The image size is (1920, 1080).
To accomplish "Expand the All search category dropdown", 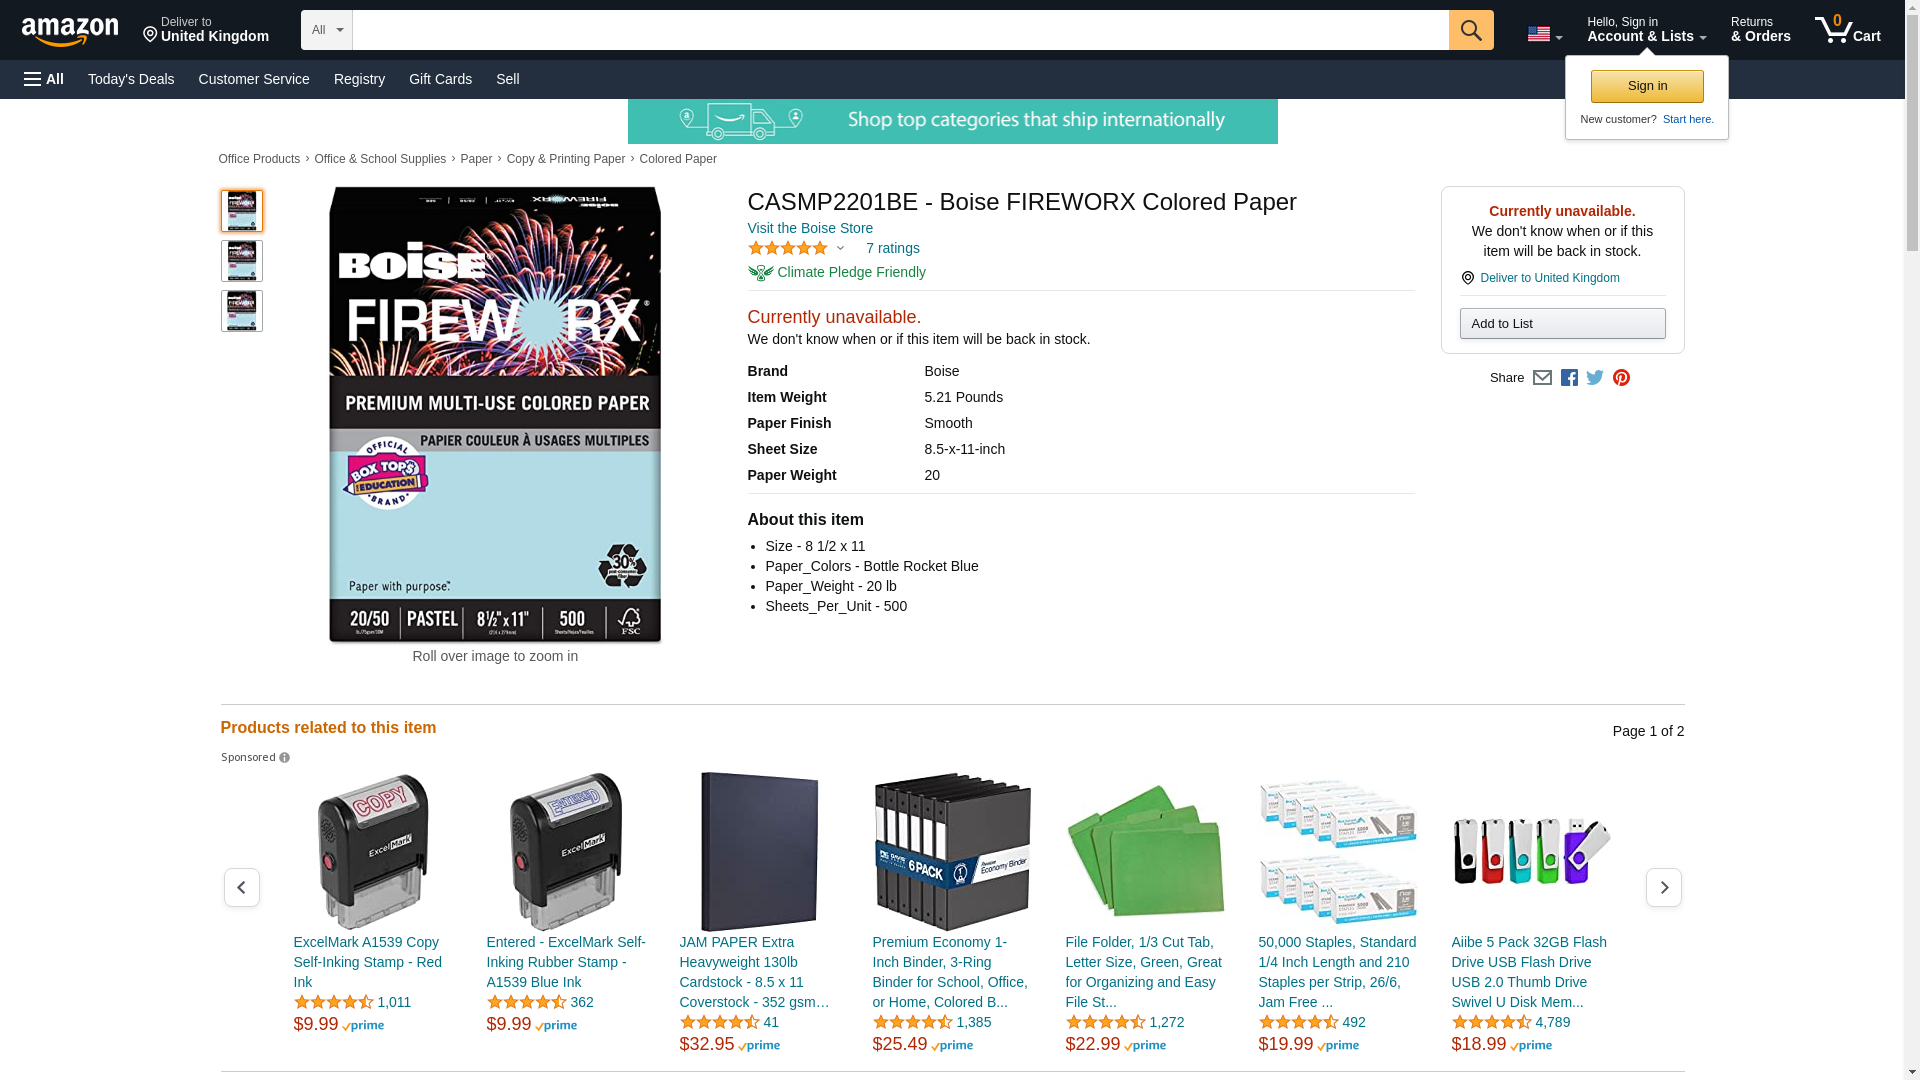I will [x=326, y=30].
